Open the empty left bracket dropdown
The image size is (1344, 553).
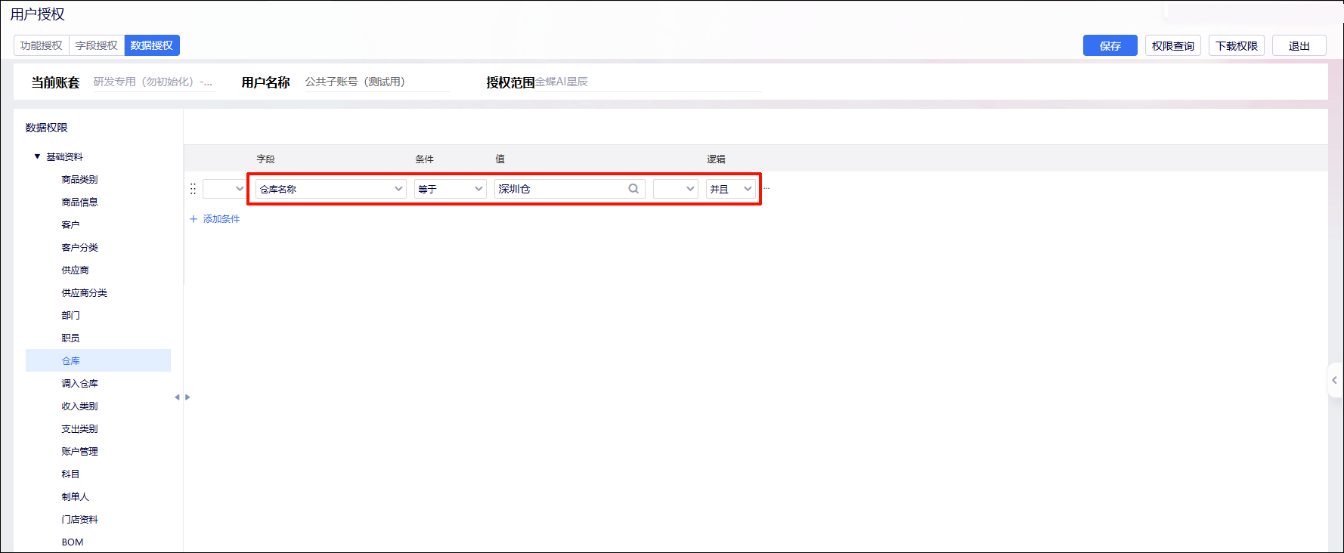coord(224,188)
